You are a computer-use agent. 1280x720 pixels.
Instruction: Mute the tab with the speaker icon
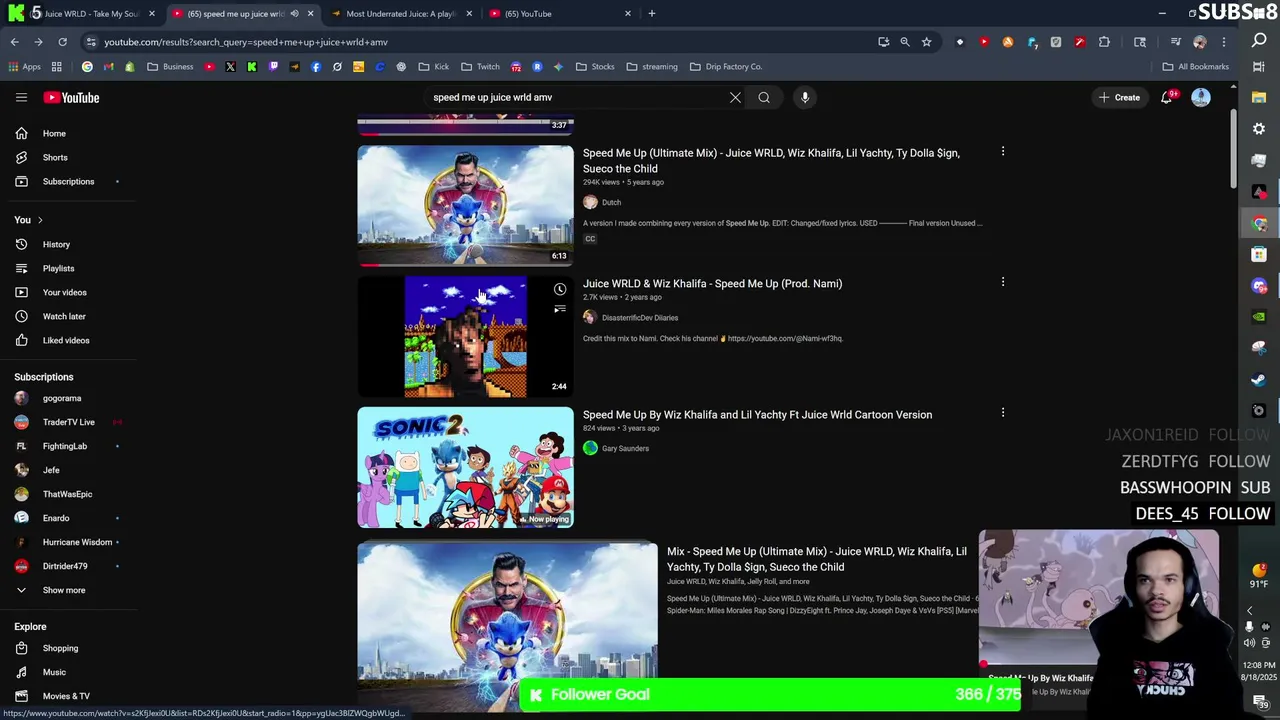tap(294, 14)
